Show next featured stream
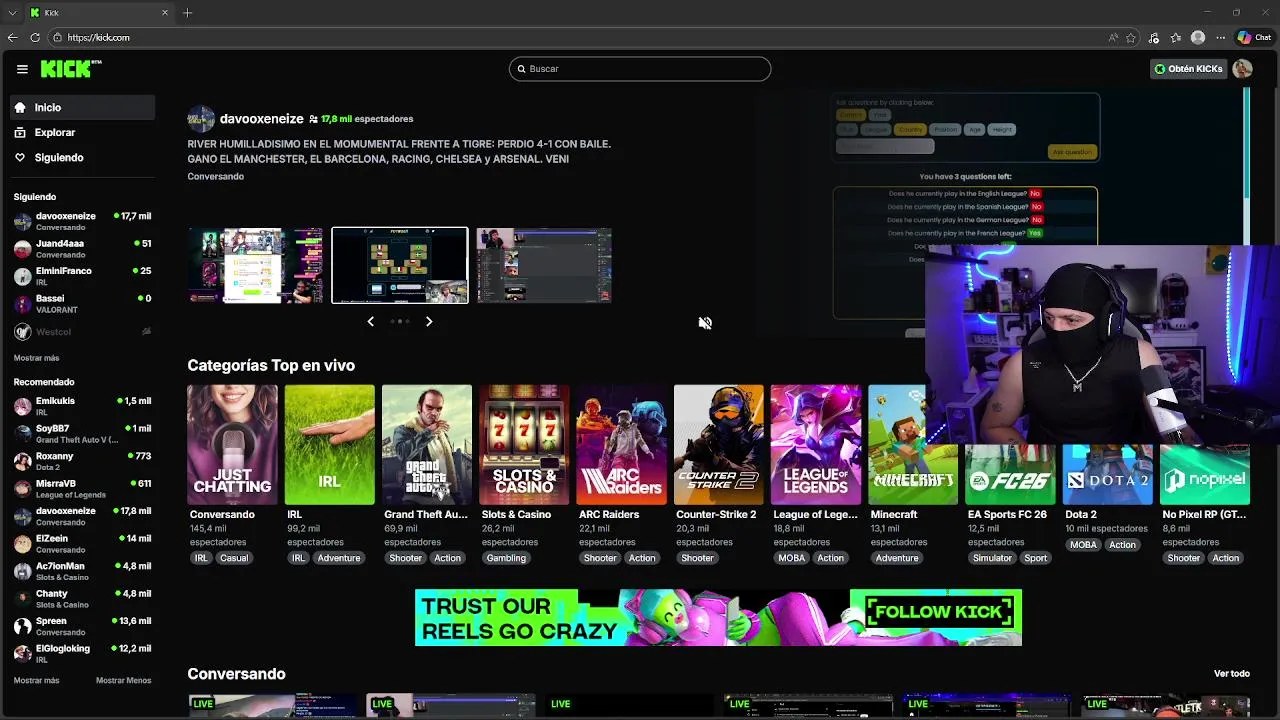This screenshot has height=720, width=1280. coord(429,321)
